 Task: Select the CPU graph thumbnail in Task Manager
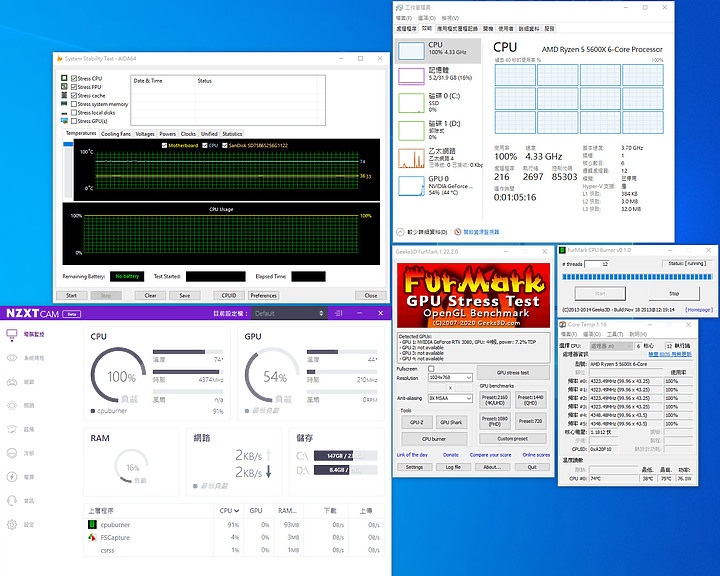[x=411, y=51]
